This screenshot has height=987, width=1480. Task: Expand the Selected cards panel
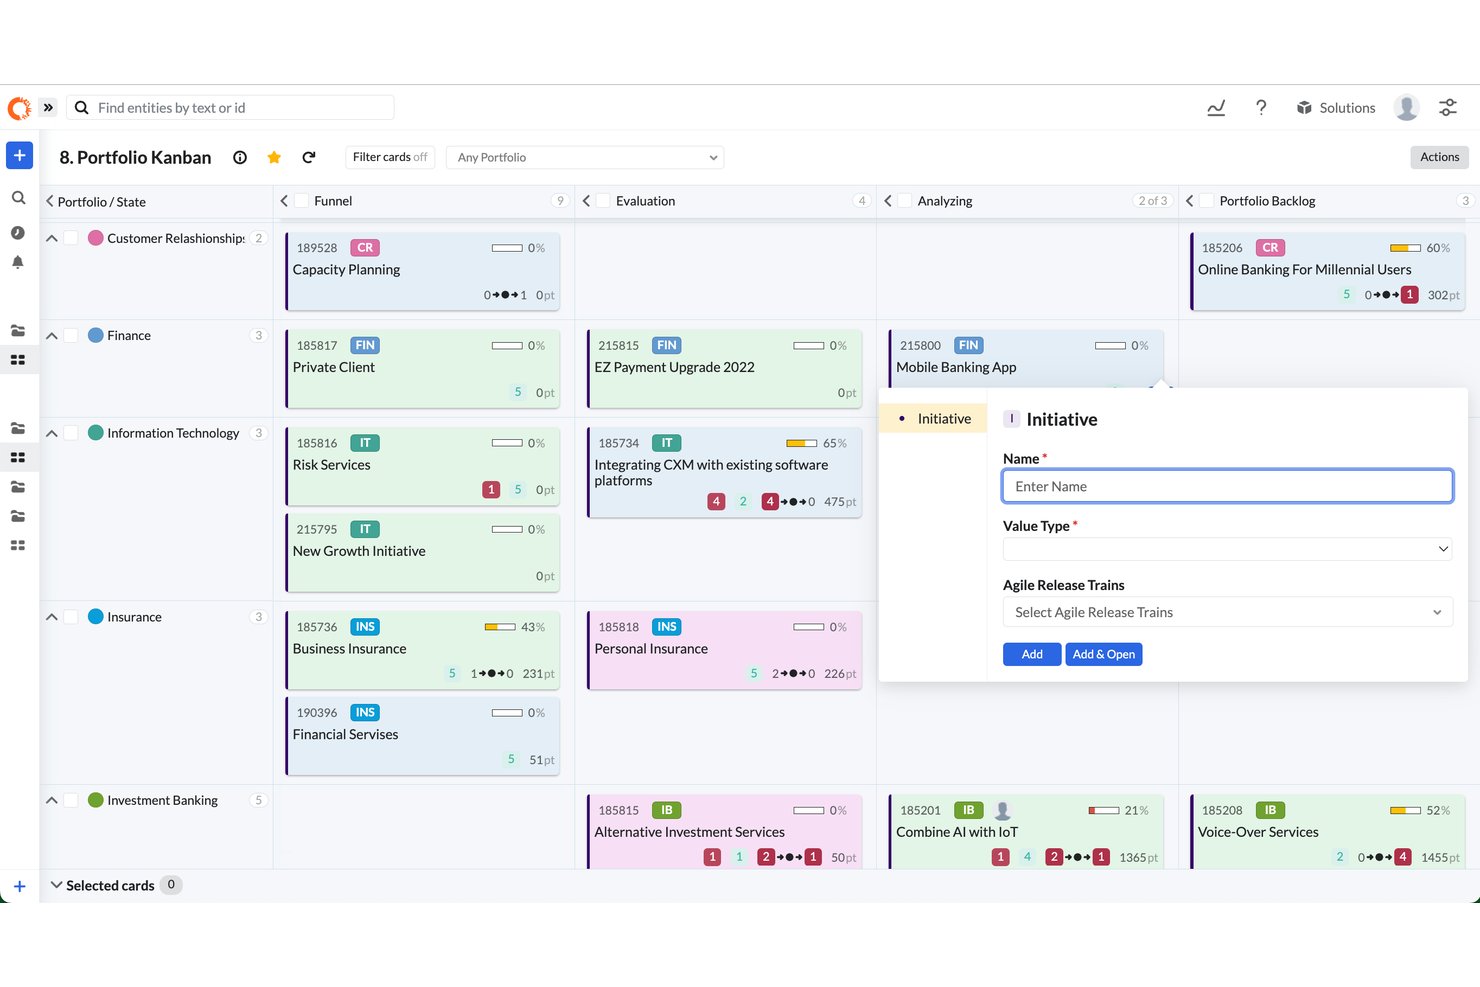point(56,885)
